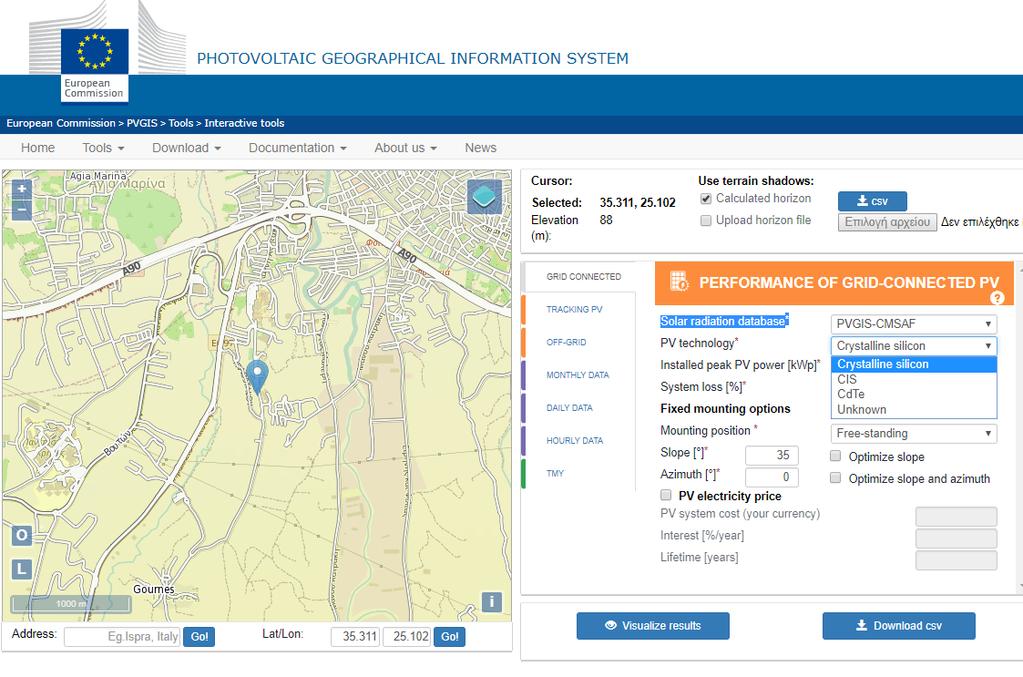The width and height of the screenshot is (1023, 677).
Task: Click the PV system cost field
Action: 956,517
